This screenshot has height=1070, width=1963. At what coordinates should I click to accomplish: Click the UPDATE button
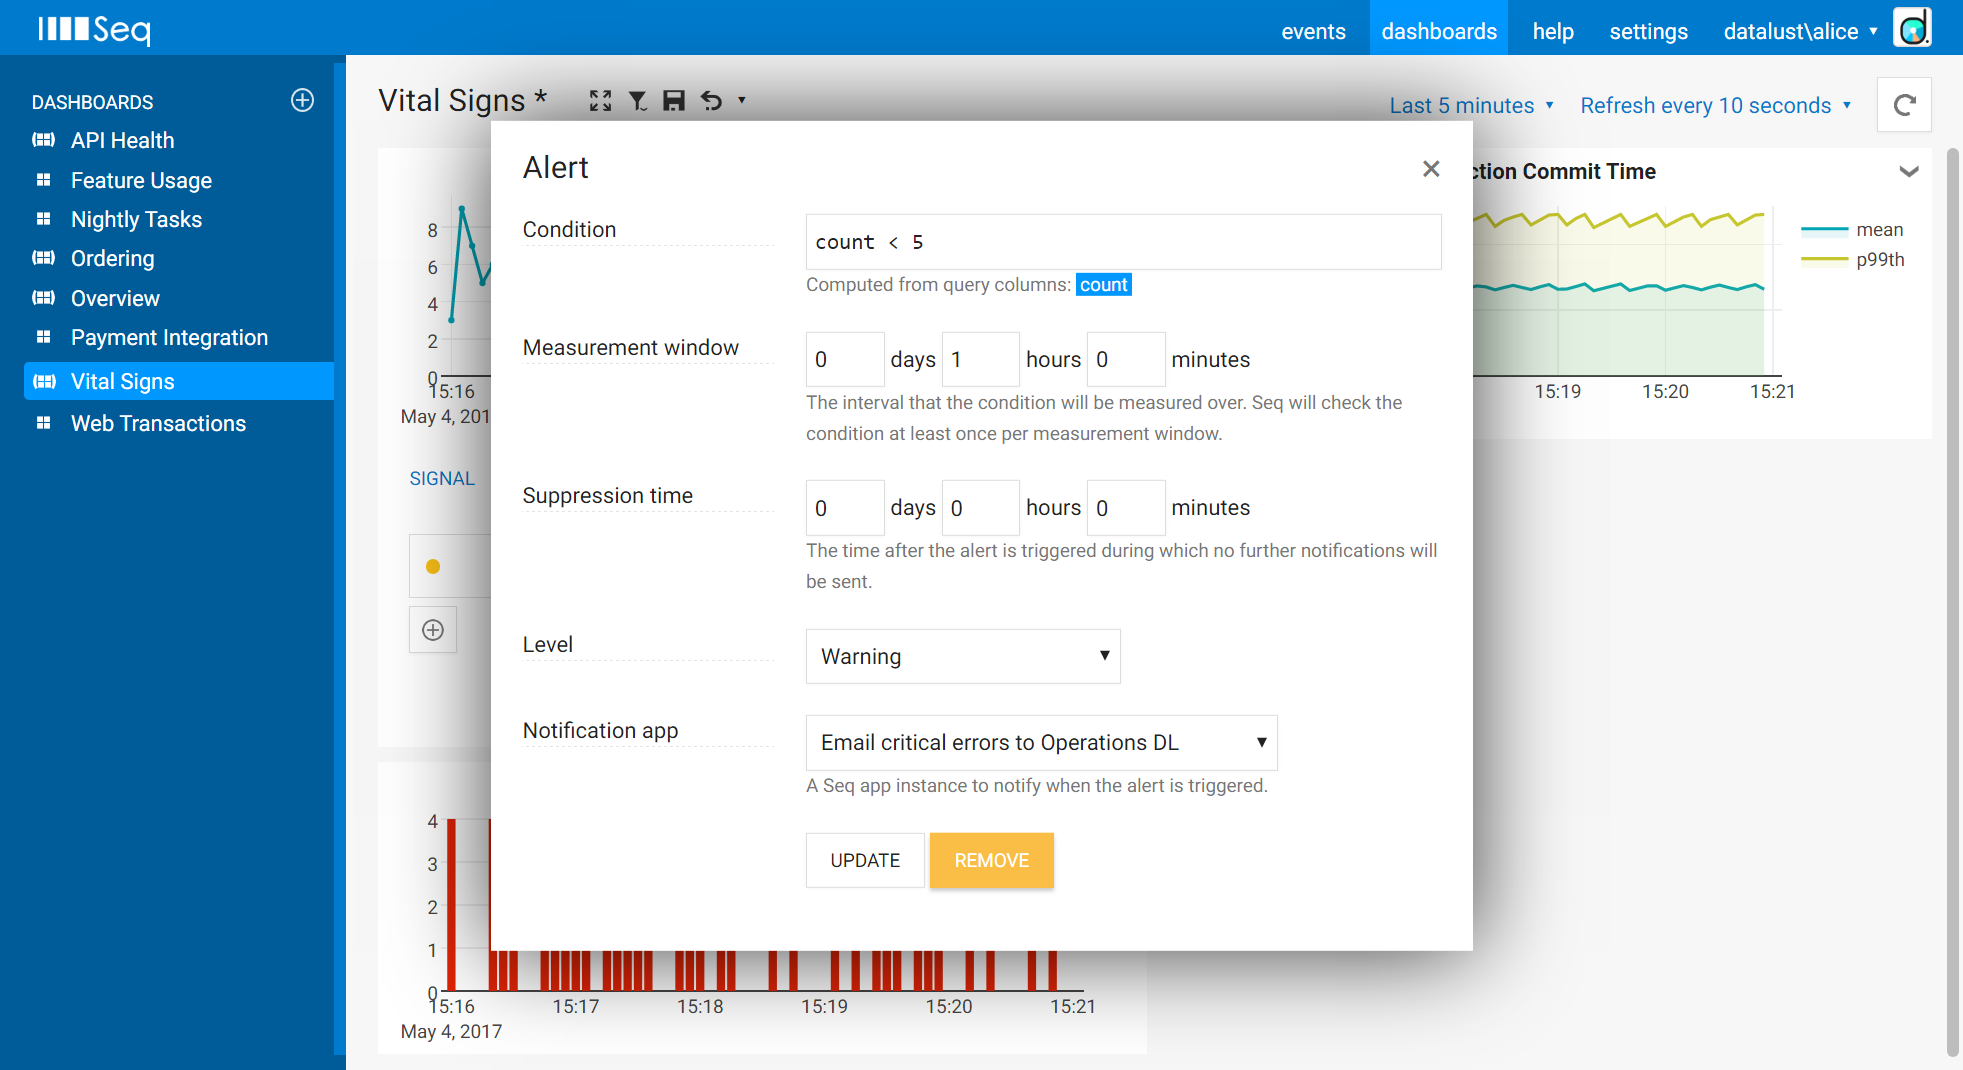click(x=865, y=860)
